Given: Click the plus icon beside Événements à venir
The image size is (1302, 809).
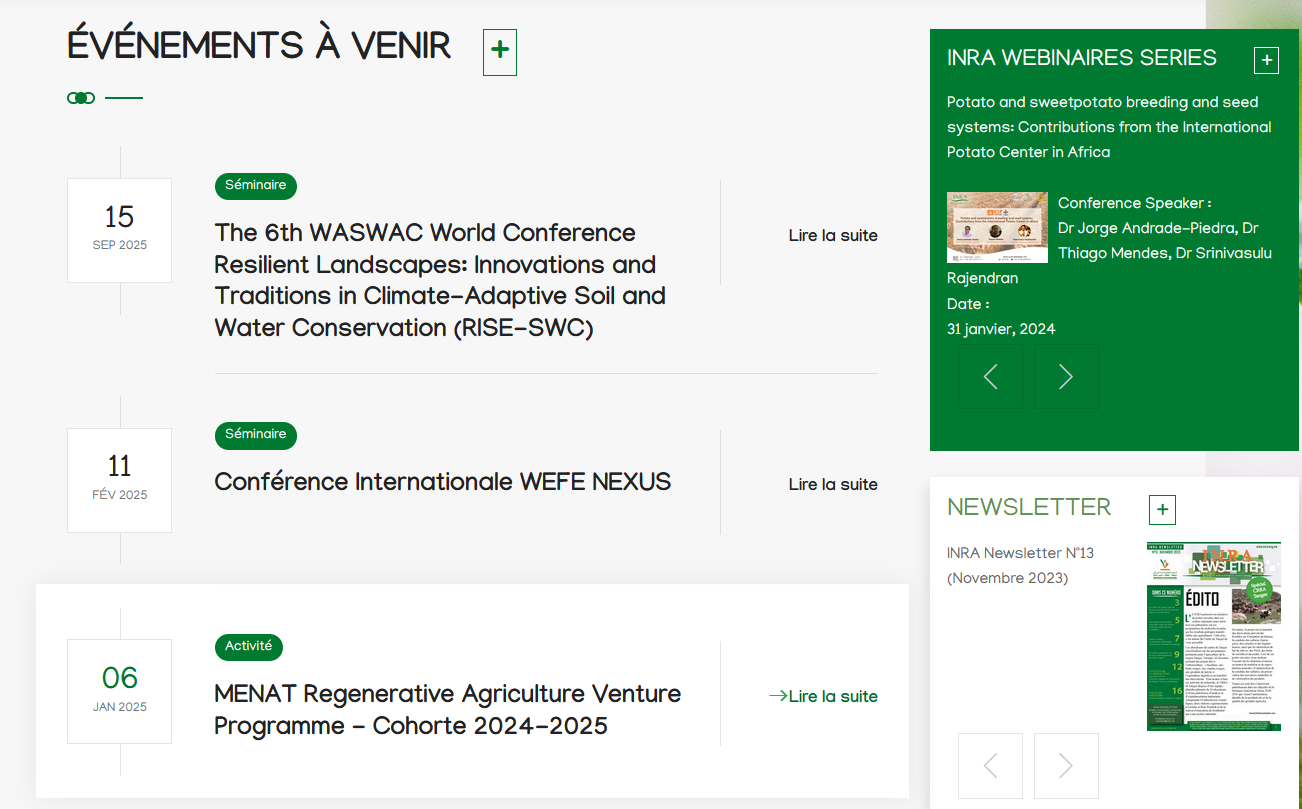Looking at the screenshot, I should [x=500, y=52].
